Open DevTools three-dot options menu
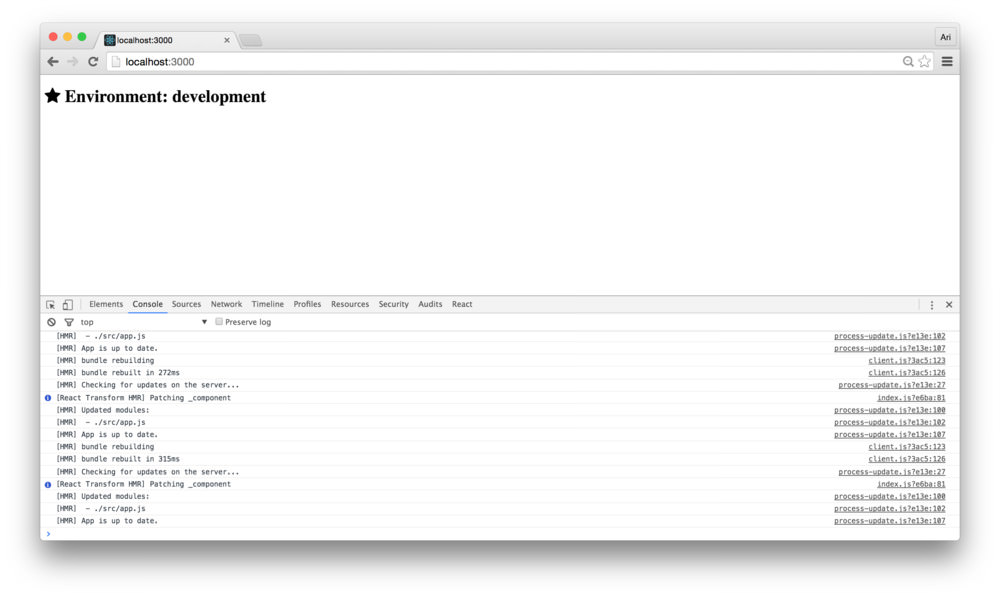This screenshot has width=1000, height=598. 932,305
